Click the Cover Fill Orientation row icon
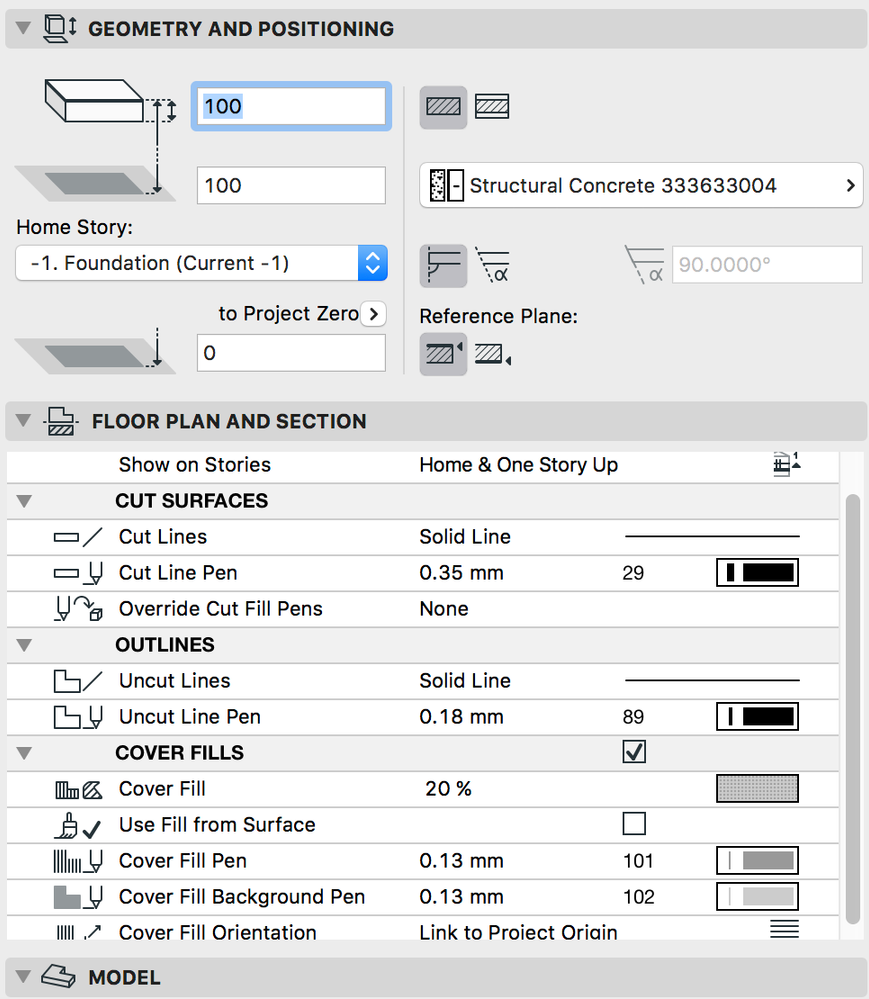 78,933
